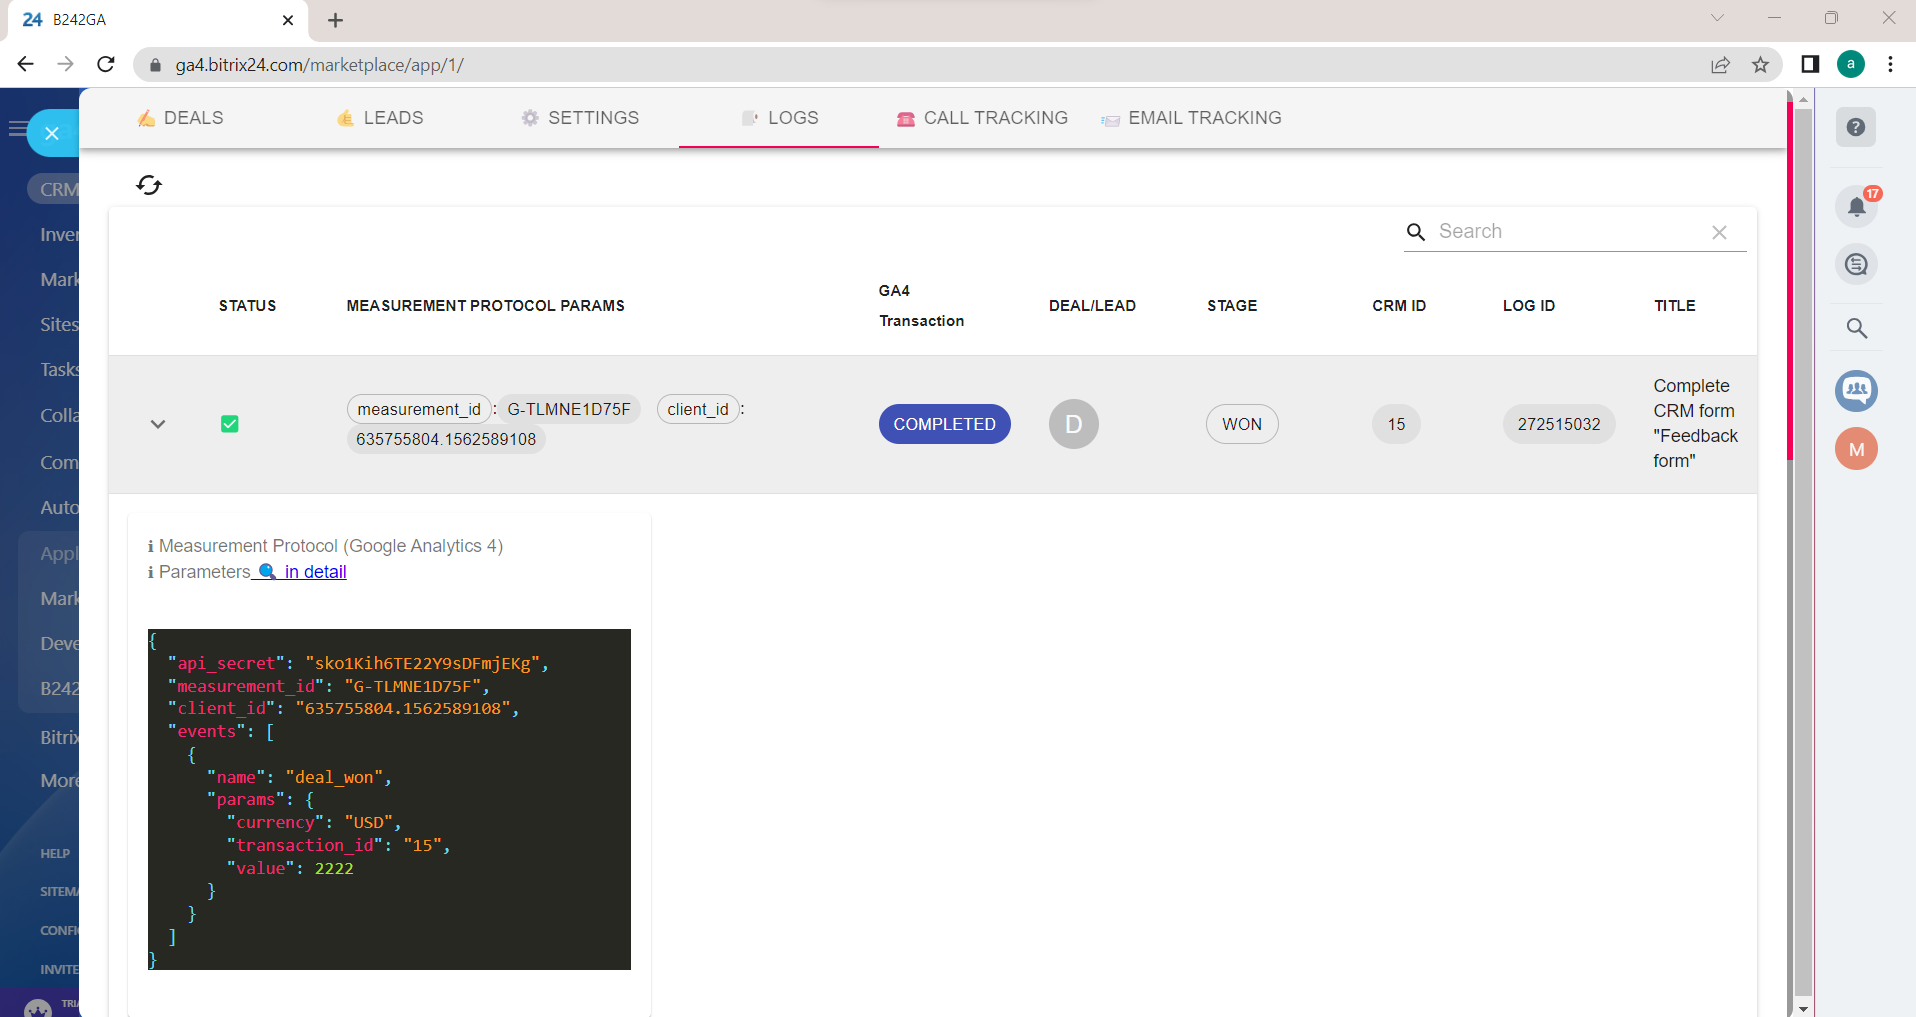Screen dimensions: 1916x1017
Task: Click the right sidebar search magnifier
Action: coord(1856,328)
